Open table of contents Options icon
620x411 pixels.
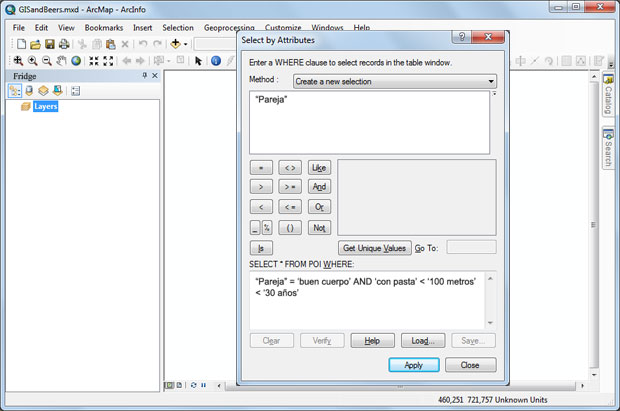point(76,91)
